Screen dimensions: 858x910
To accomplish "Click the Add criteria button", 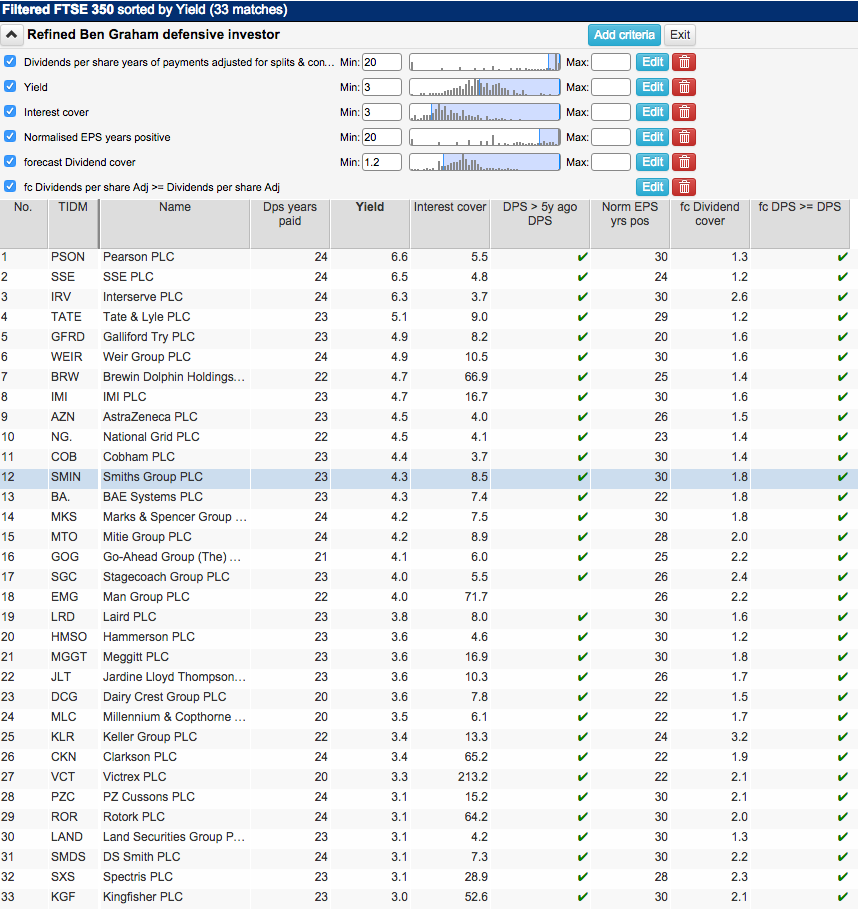I will (x=624, y=35).
